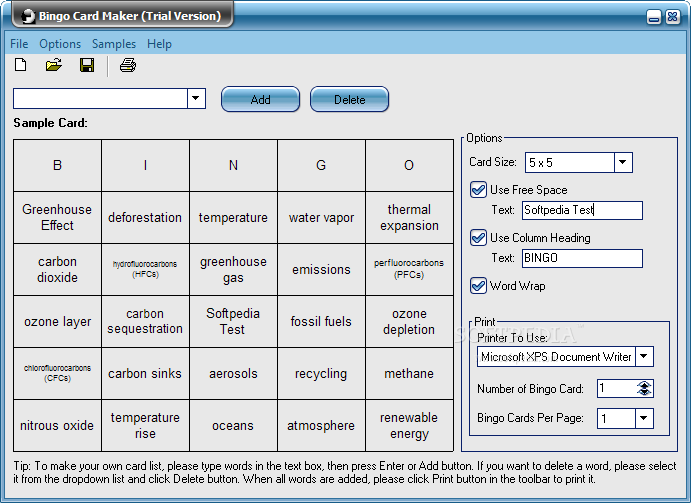Click the 'temperature' cell under column N

pyautogui.click(x=233, y=217)
